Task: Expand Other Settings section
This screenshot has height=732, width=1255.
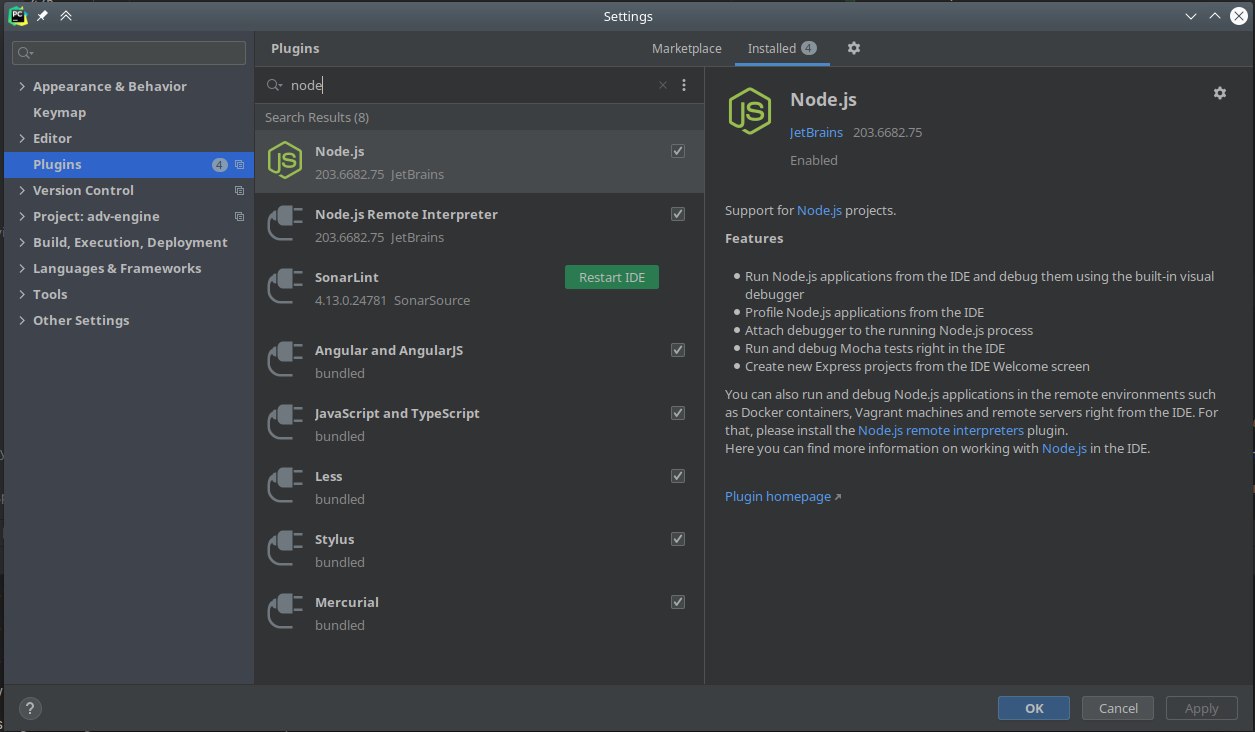Action: pos(22,321)
